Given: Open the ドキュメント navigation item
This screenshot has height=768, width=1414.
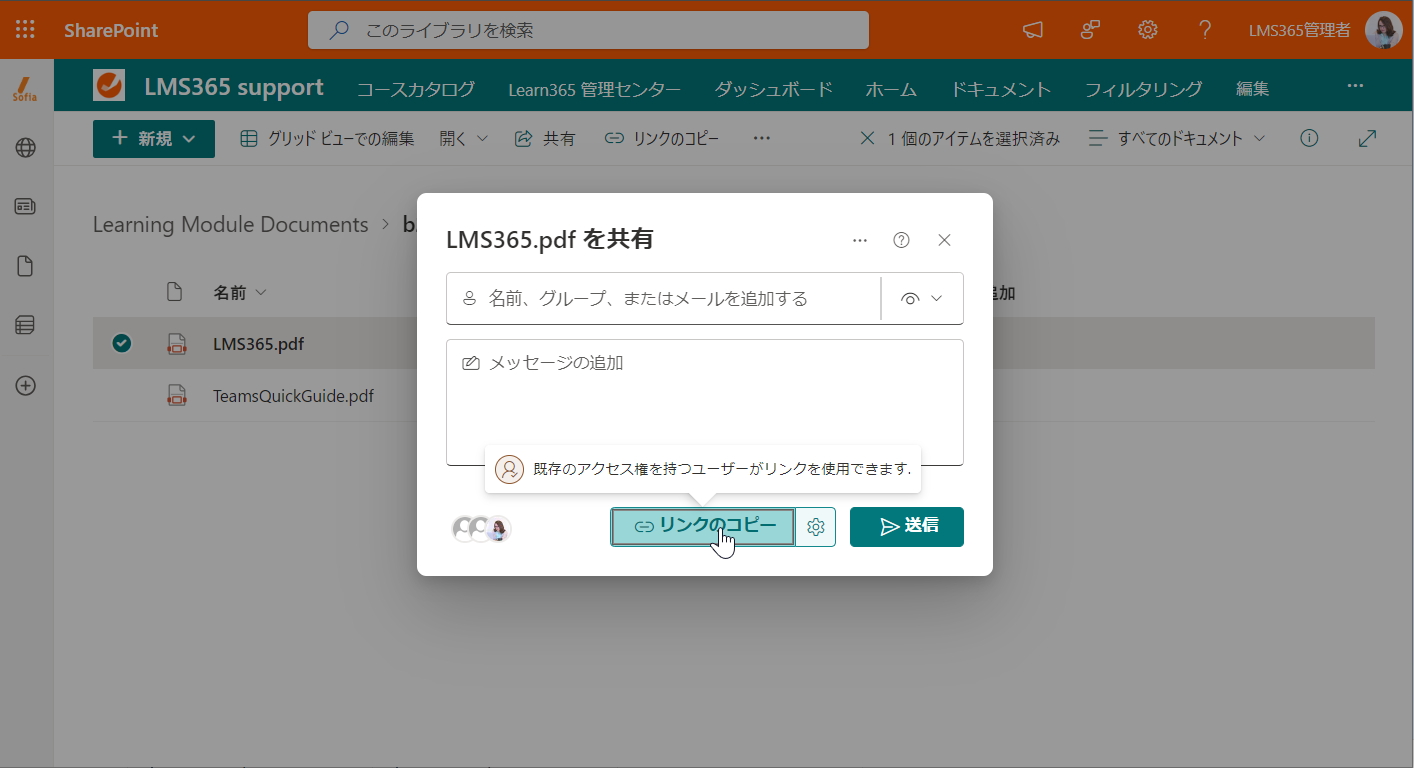Looking at the screenshot, I should click(1001, 89).
